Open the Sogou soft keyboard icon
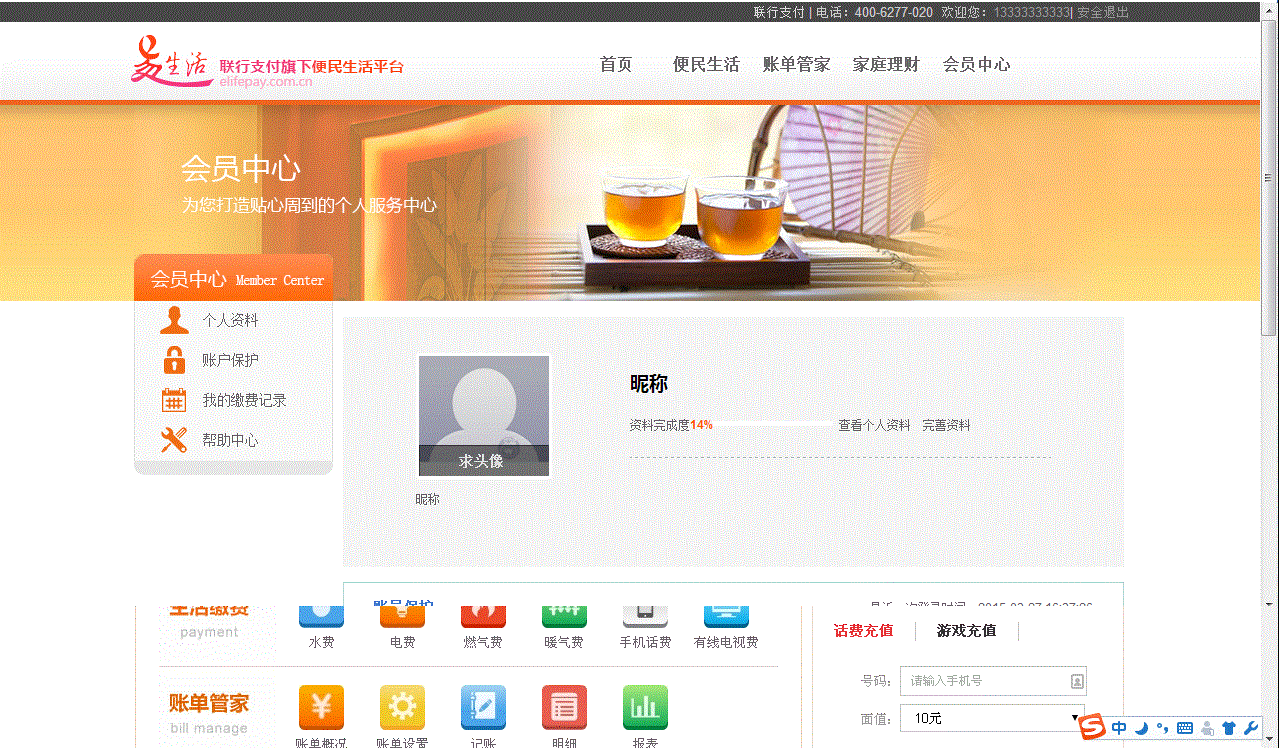This screenshot has height=748, width=1279. [x=1185, y=728]
